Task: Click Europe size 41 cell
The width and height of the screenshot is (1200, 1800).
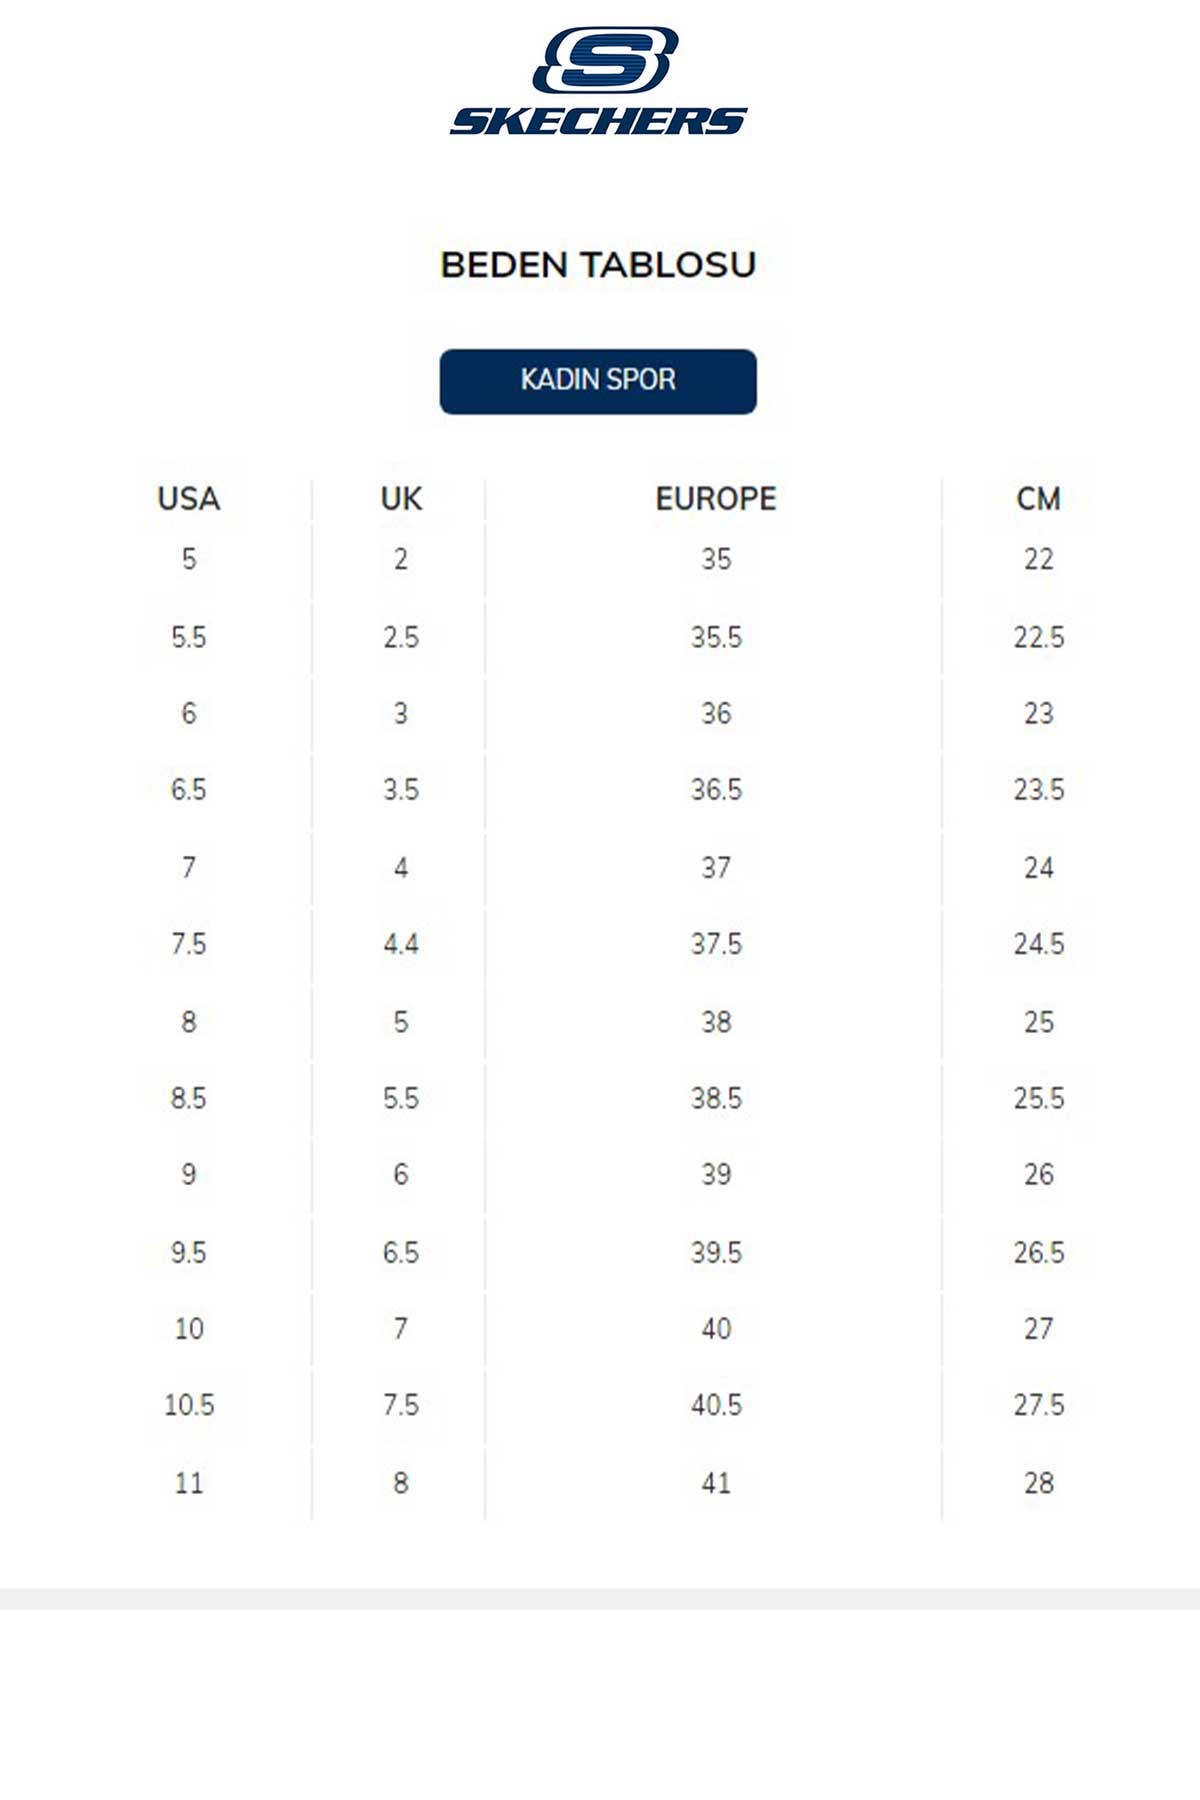Action: [x=716, y=1483]
